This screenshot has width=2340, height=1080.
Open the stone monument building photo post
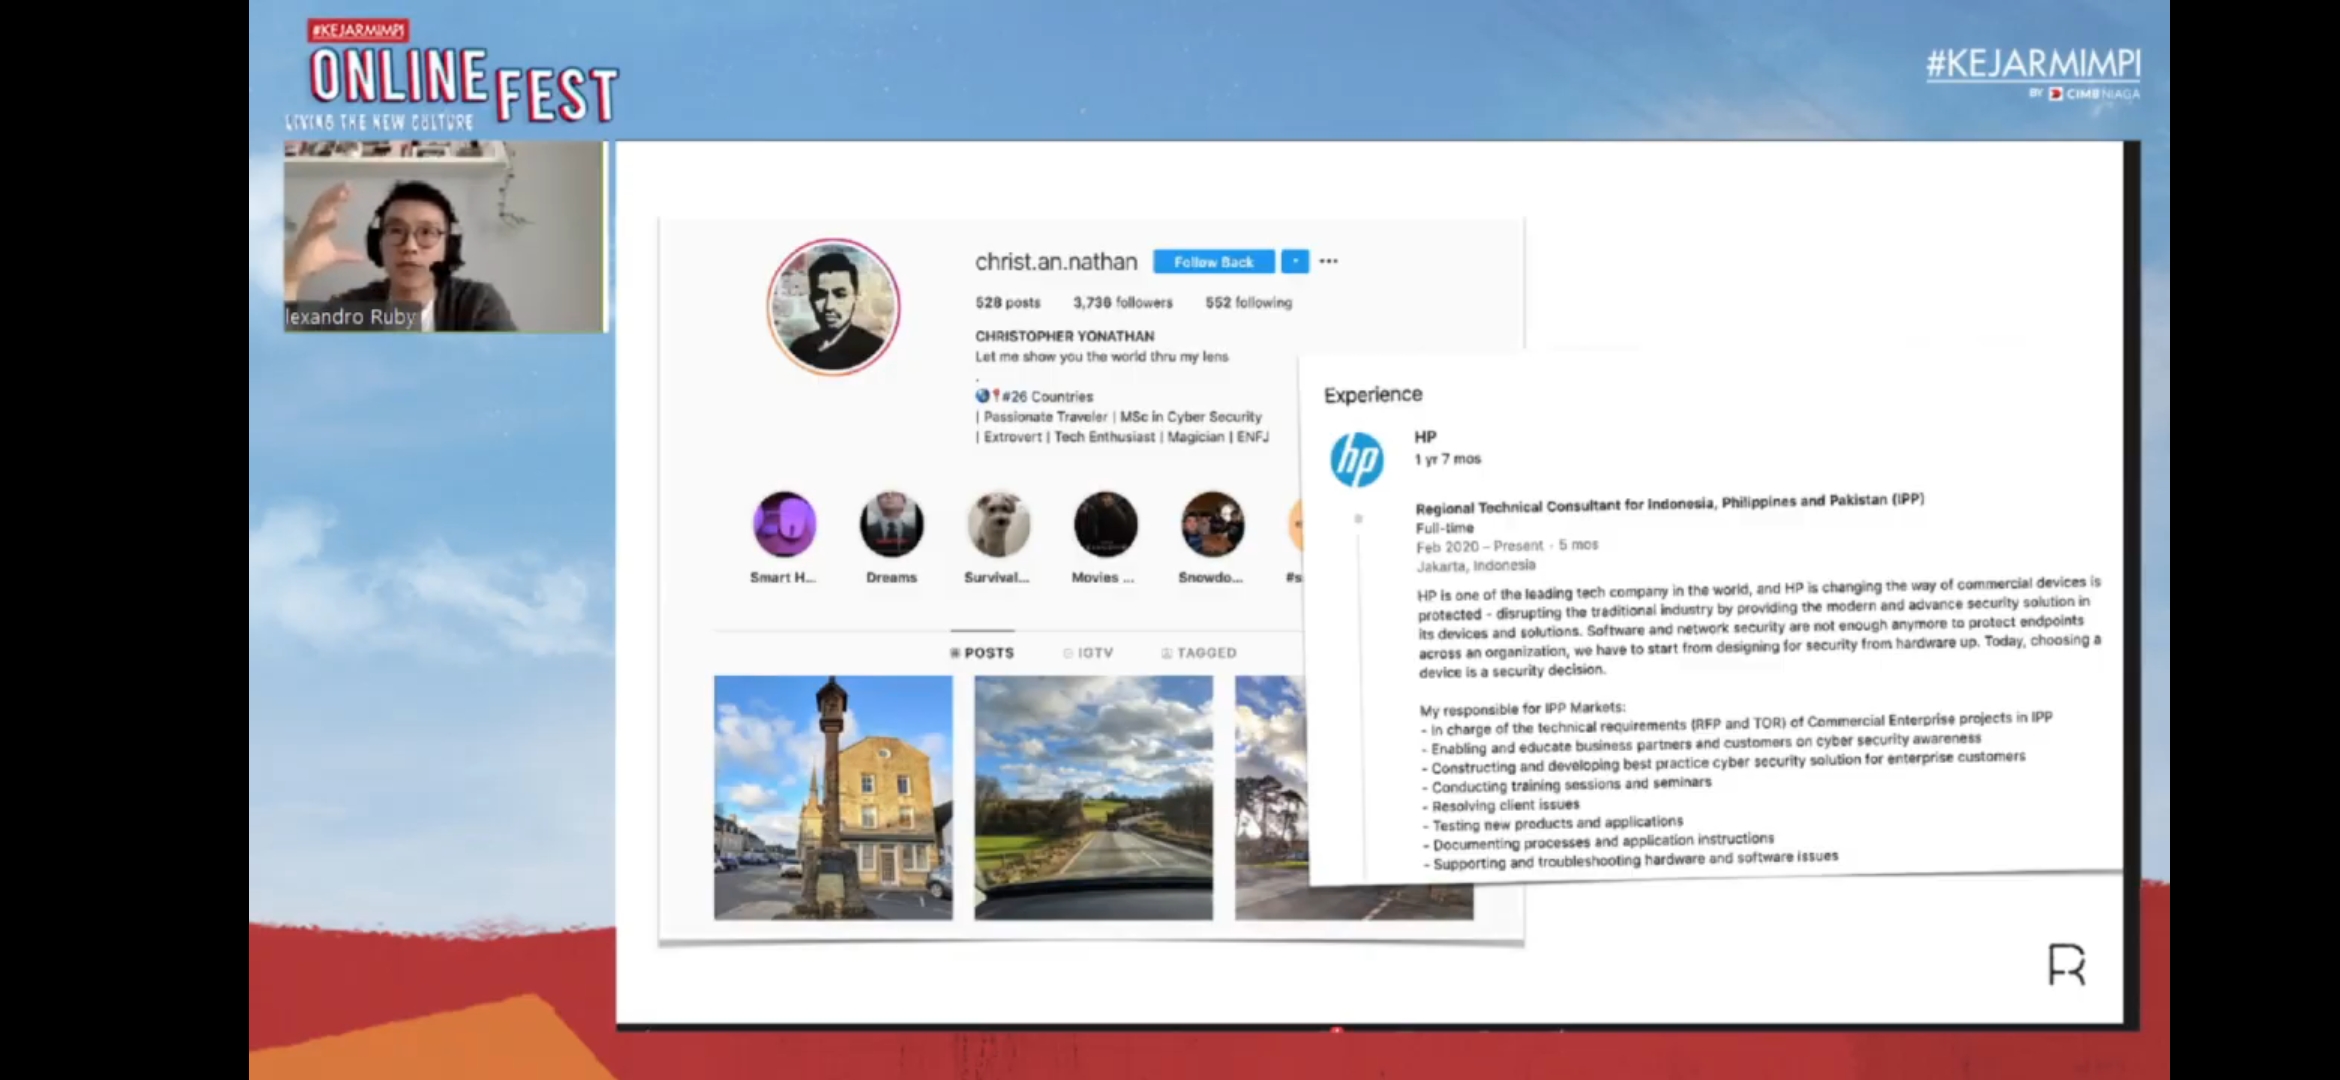[833, 797]
